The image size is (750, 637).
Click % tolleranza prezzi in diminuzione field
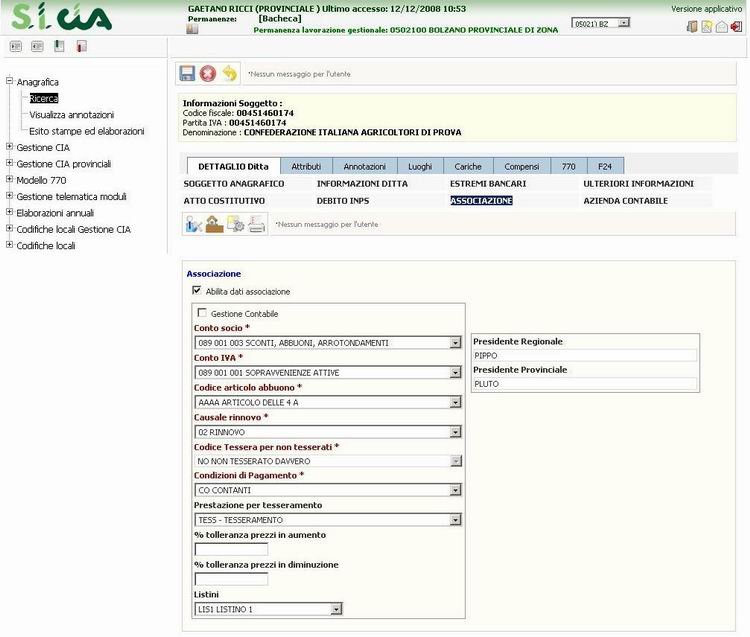point(232,579)
